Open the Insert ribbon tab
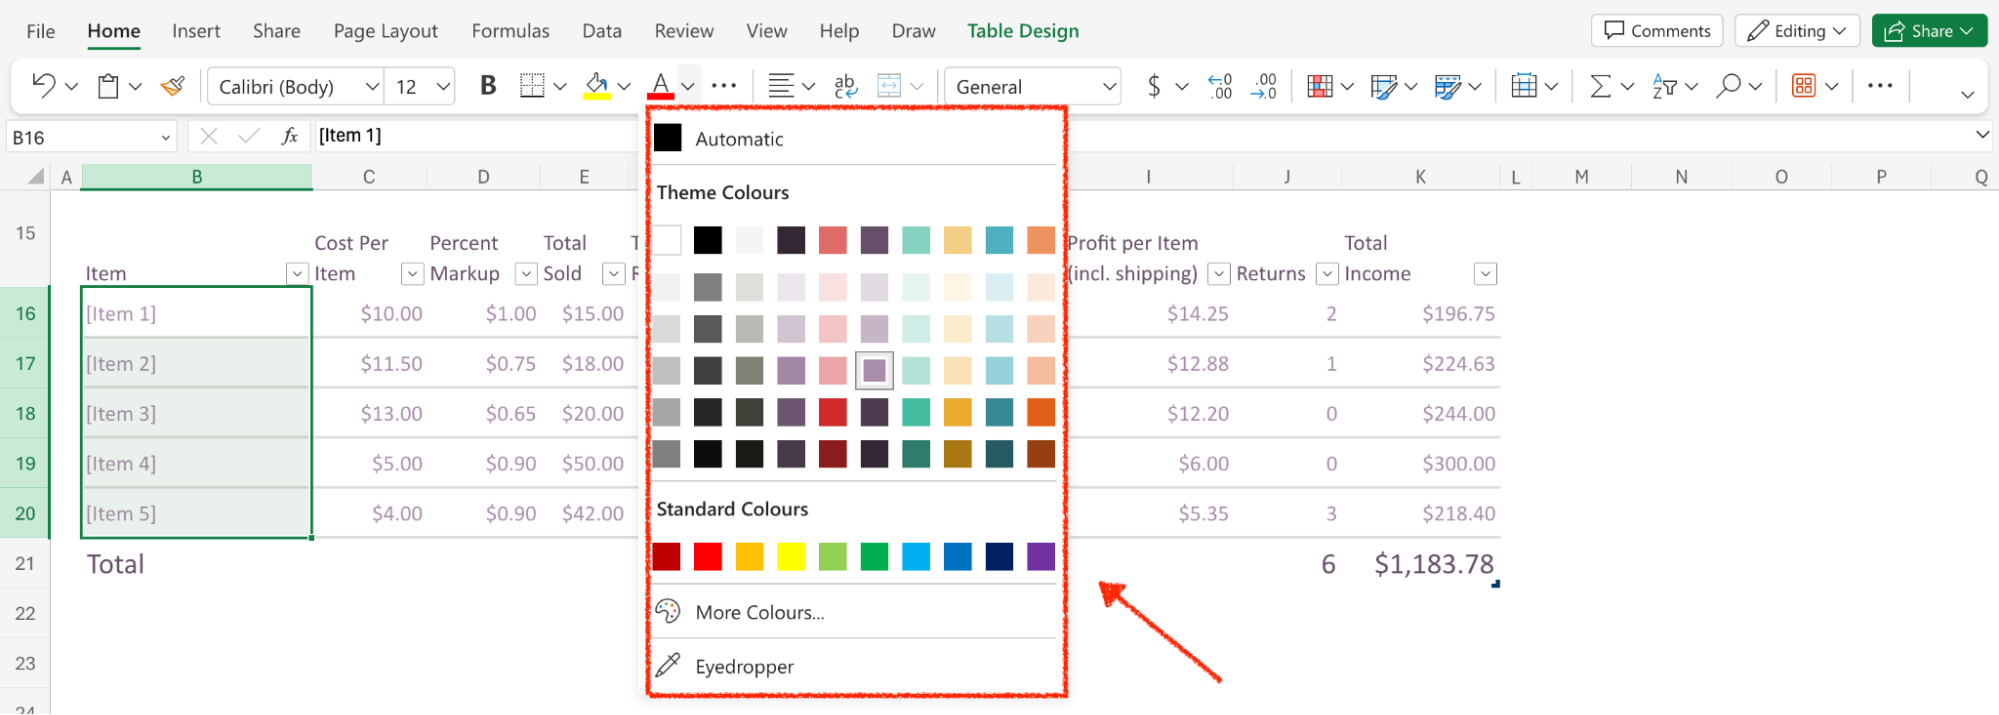 pyautogui.click(x=196, y=31)
